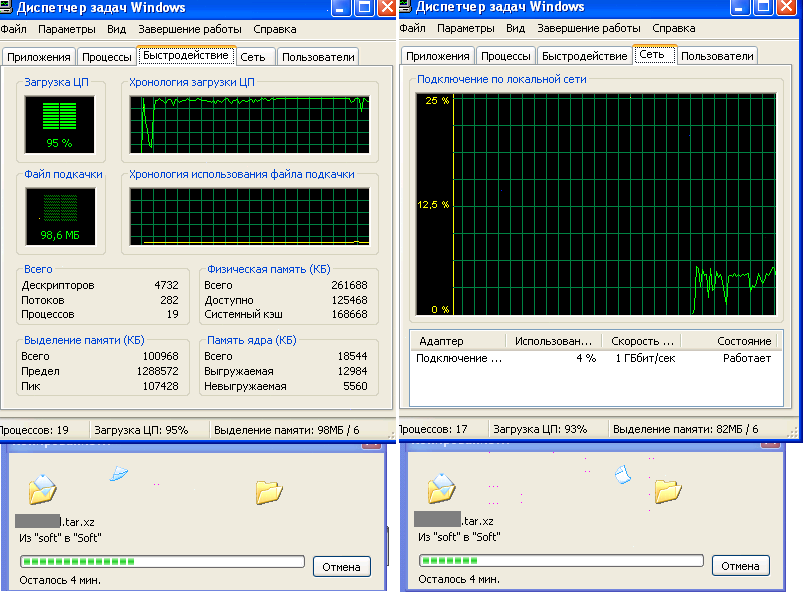Click status bar Выделение памяти: 82МБ
803x594 pixels.
pyautogui.click(x=686, y=429)
